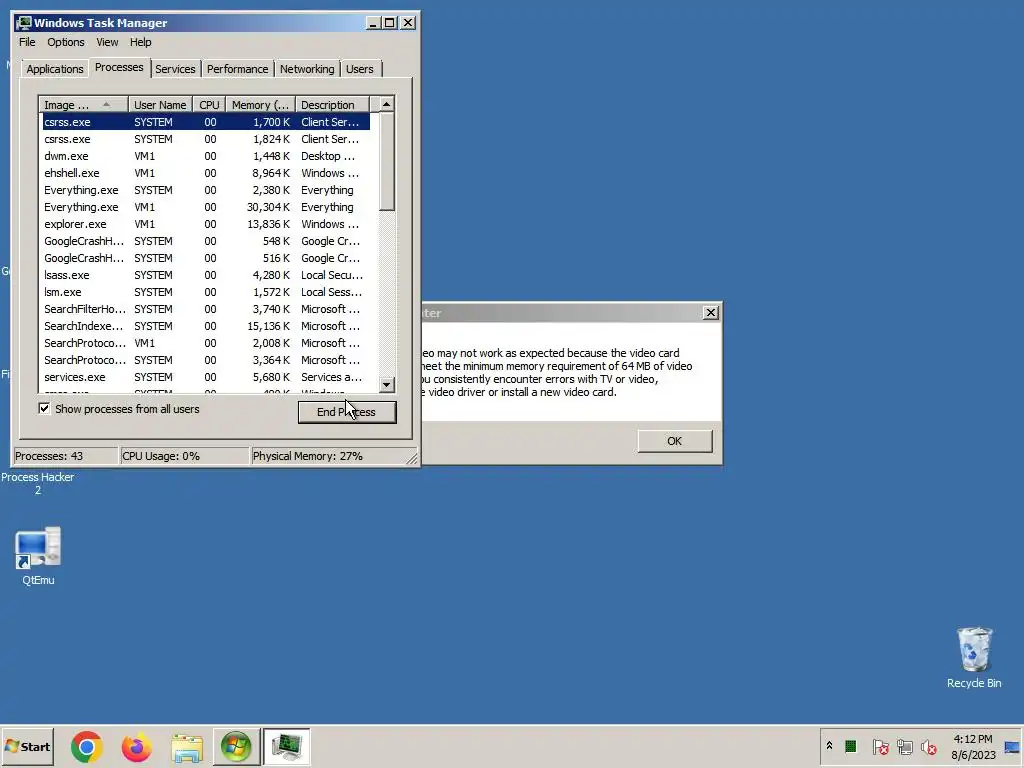Screen dimensions: 1024x768
Task: Switch to the Performance tab
Action: [237, 69]
